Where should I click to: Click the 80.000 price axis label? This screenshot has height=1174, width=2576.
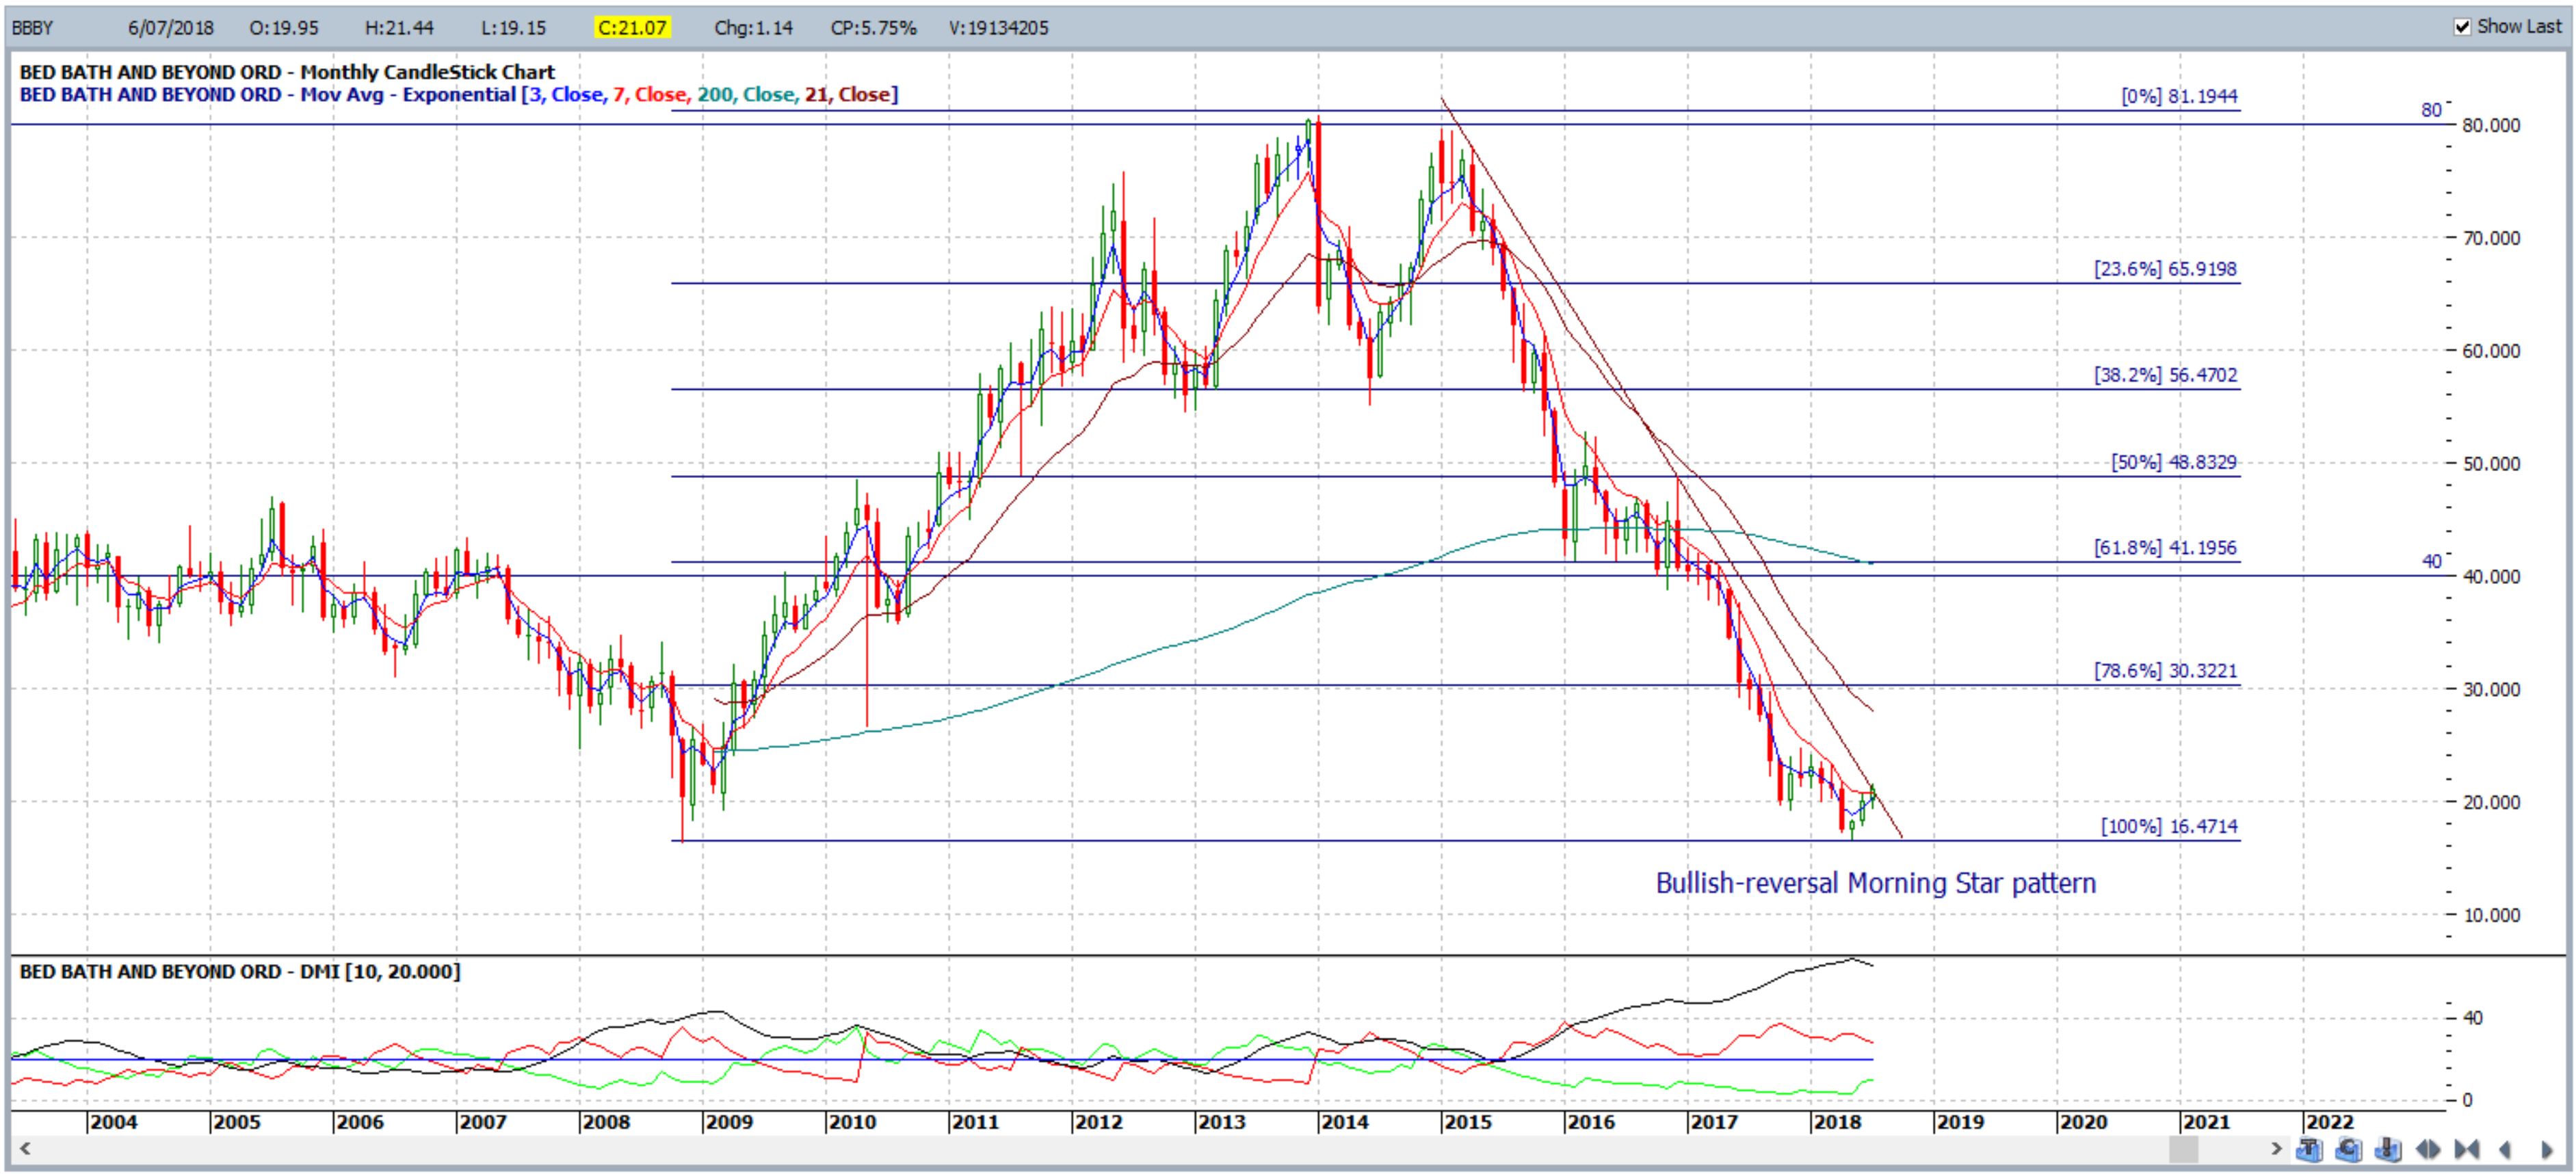tap(2490, 126)
